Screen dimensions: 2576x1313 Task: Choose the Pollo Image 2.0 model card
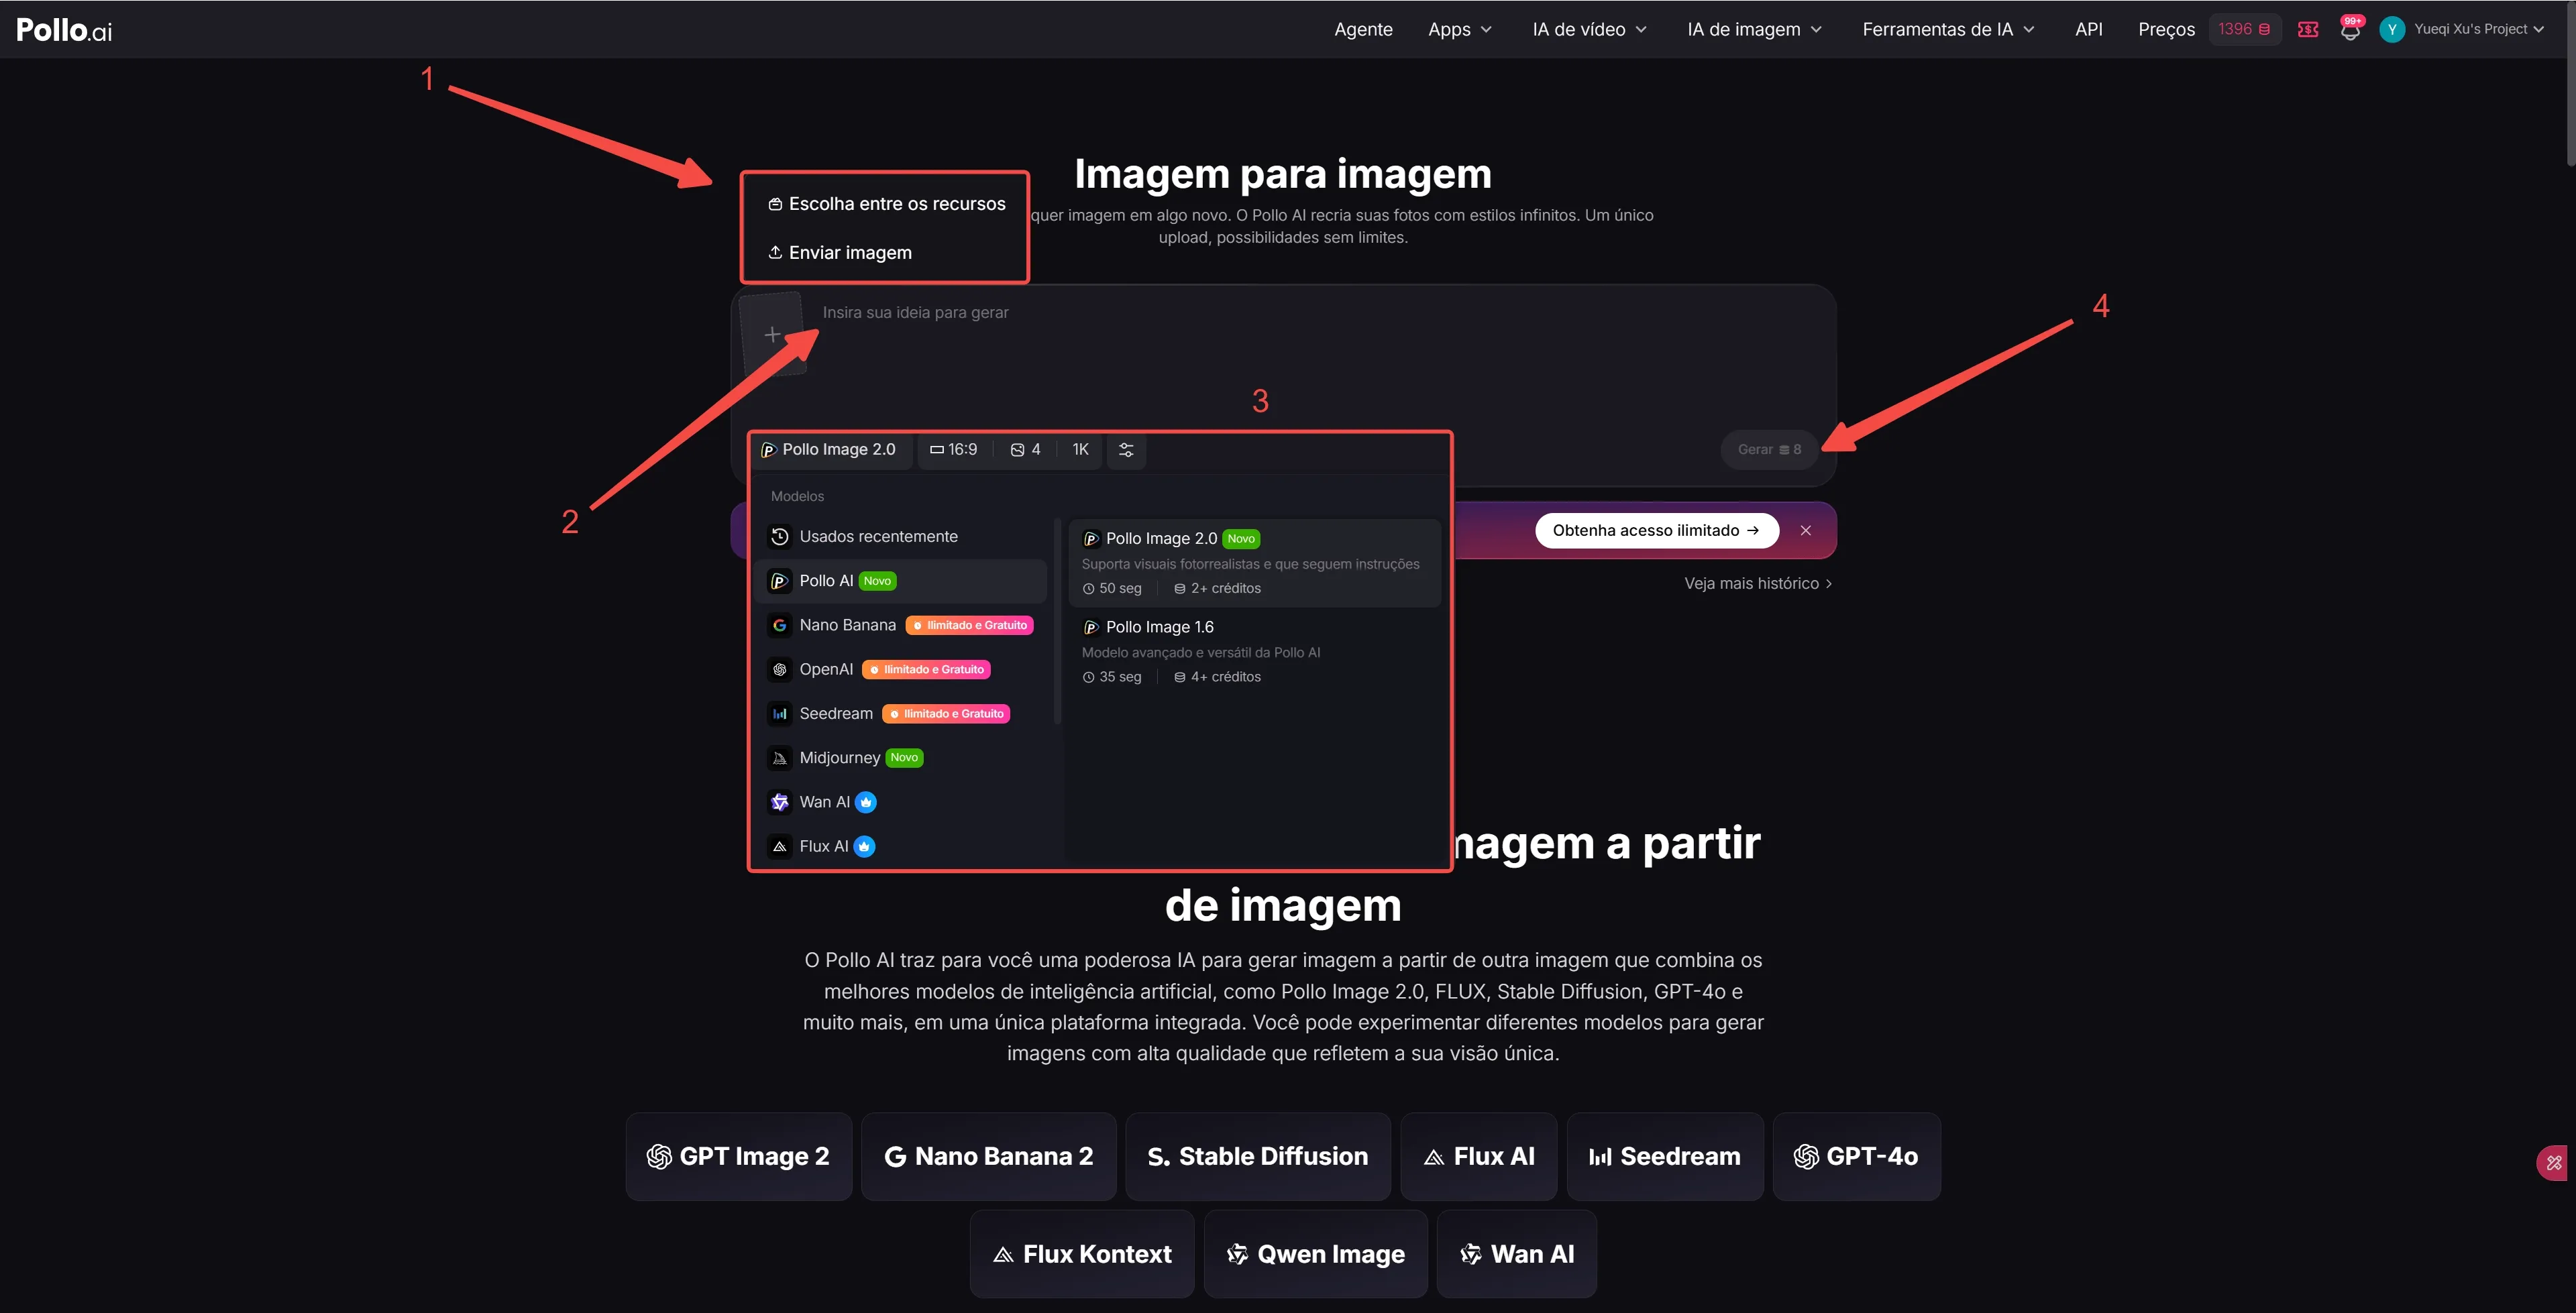[1254, 563]
